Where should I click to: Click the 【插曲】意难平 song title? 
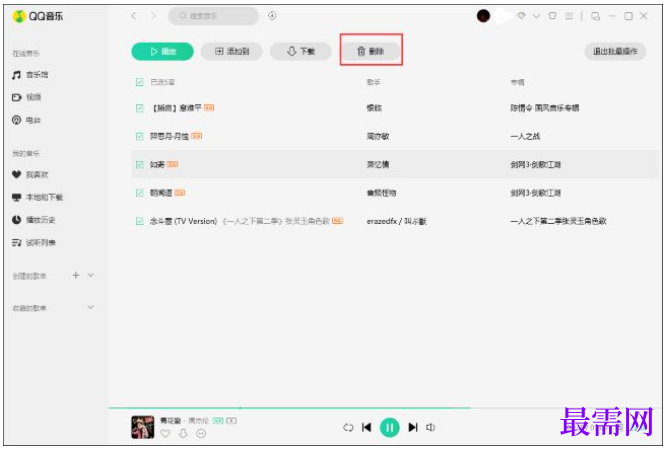pyautogui.click(x=176, y=108)
